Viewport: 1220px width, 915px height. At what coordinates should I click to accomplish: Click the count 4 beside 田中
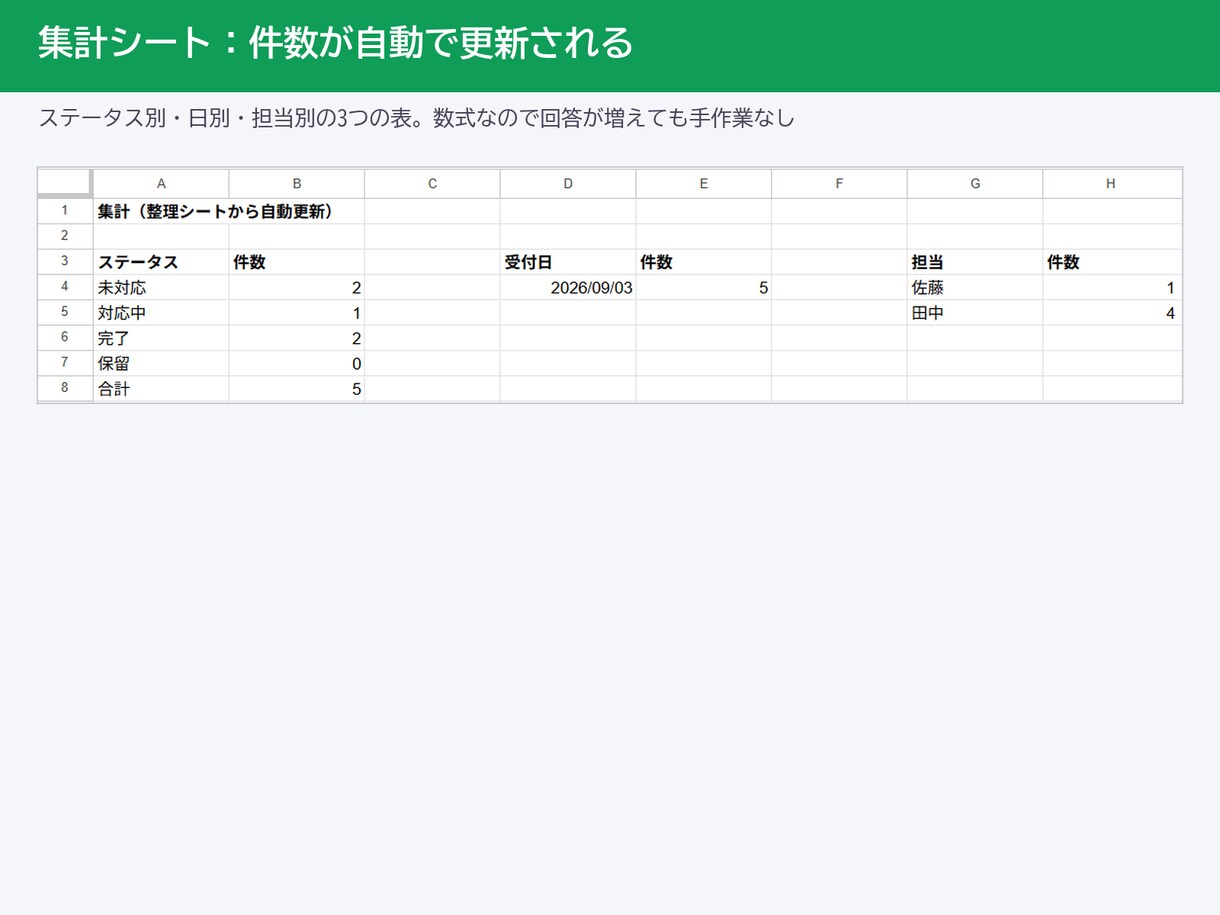pyautogui.click(x=1112, y=313)
